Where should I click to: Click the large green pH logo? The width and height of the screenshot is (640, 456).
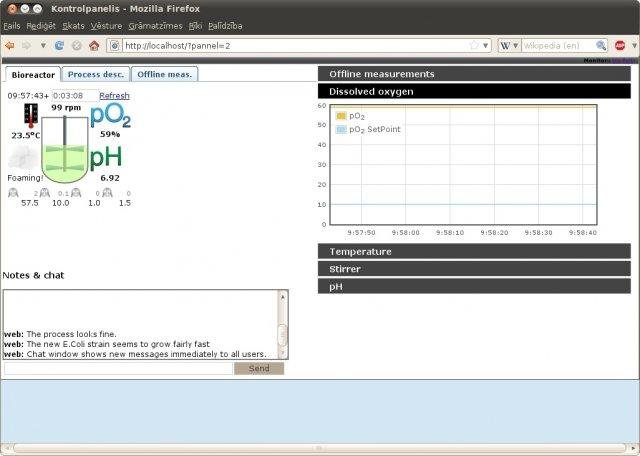[106, 158]
